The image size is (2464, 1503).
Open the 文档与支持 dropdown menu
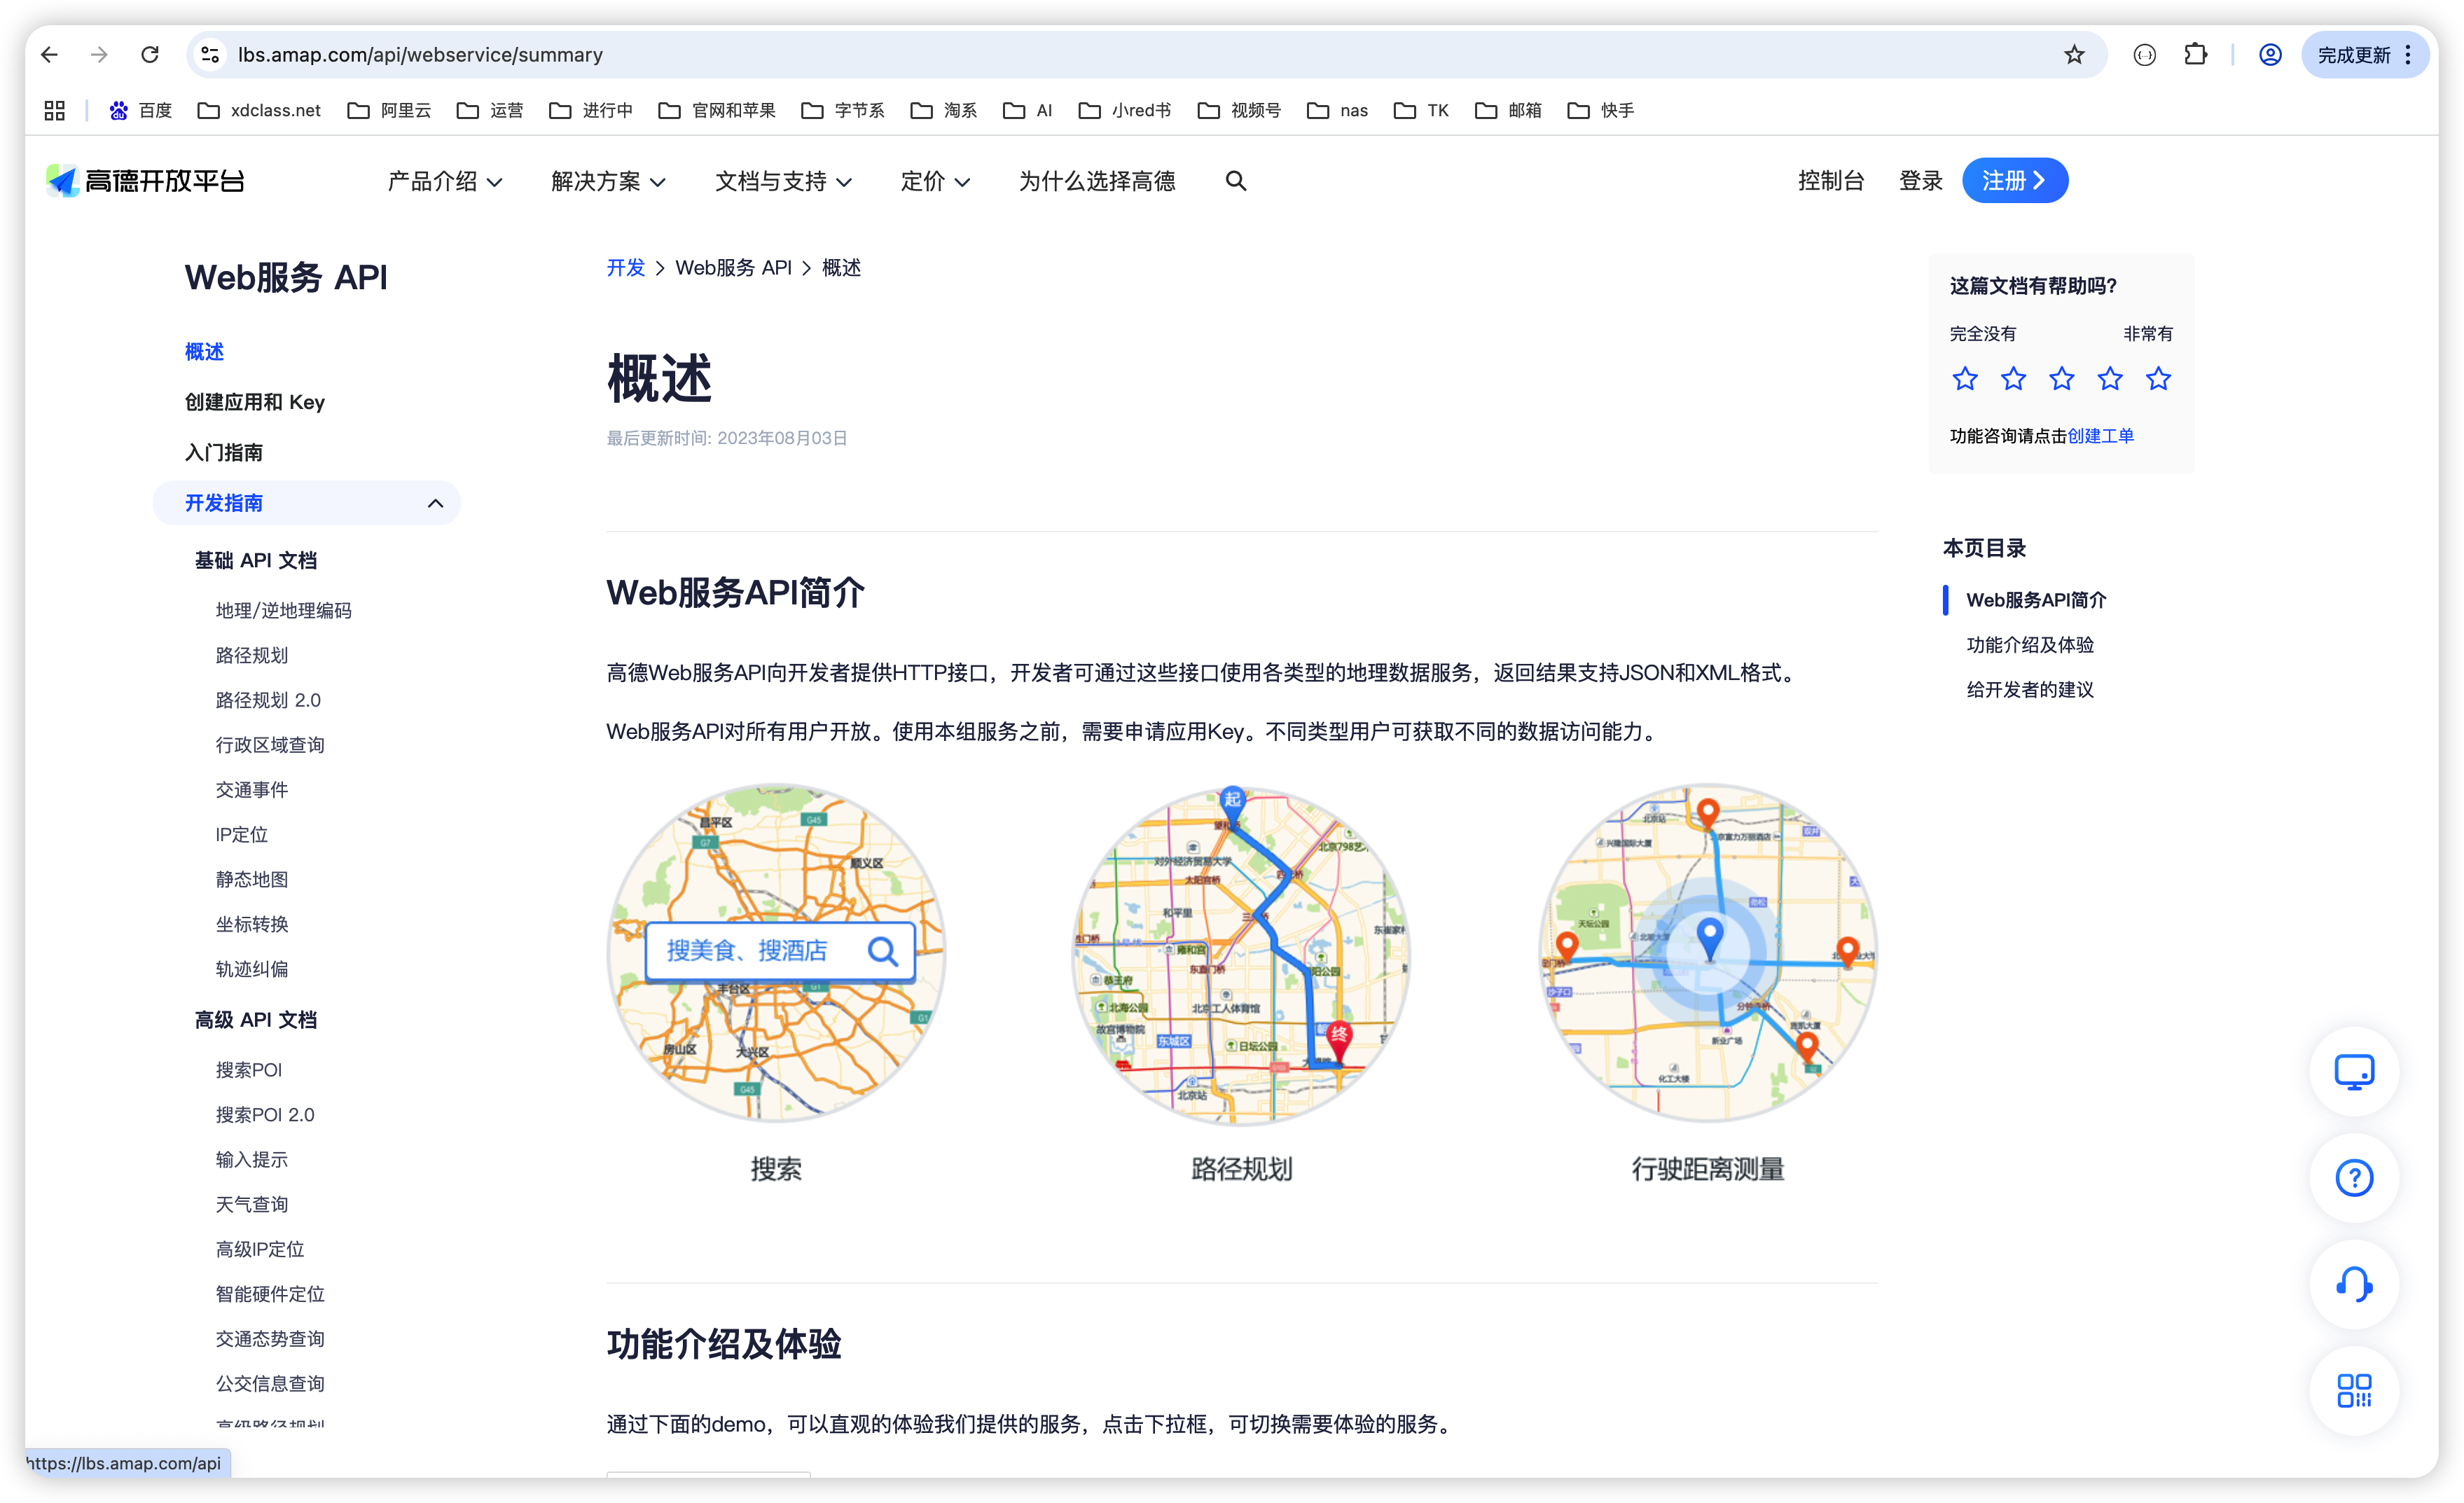coord(783,181)
